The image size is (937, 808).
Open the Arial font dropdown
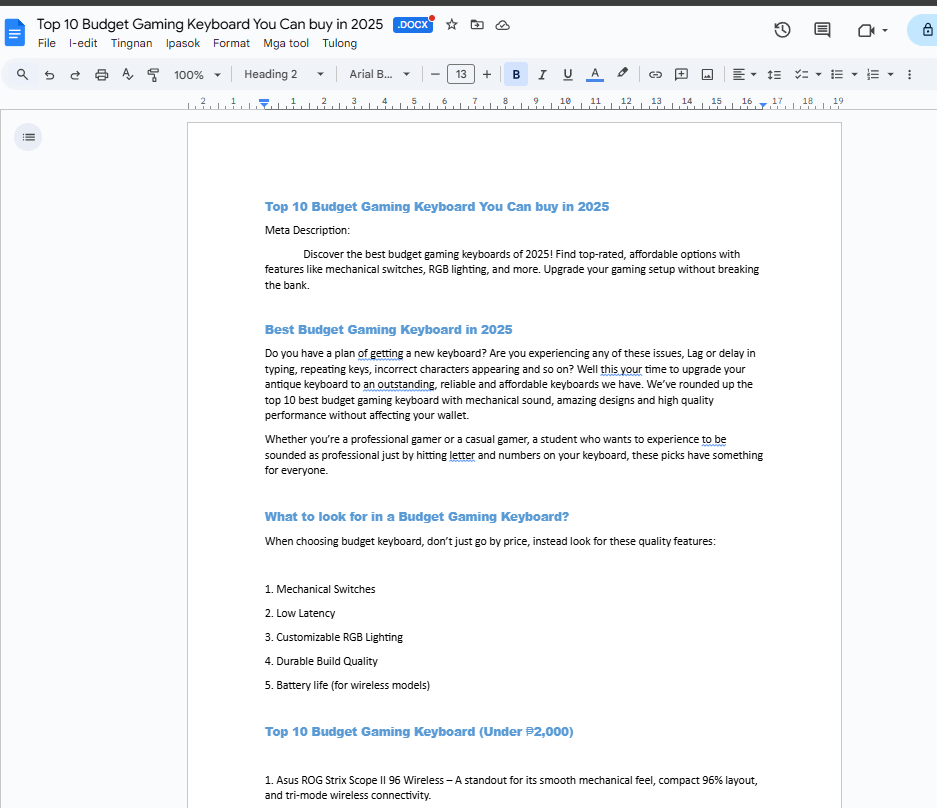[379, 74]
